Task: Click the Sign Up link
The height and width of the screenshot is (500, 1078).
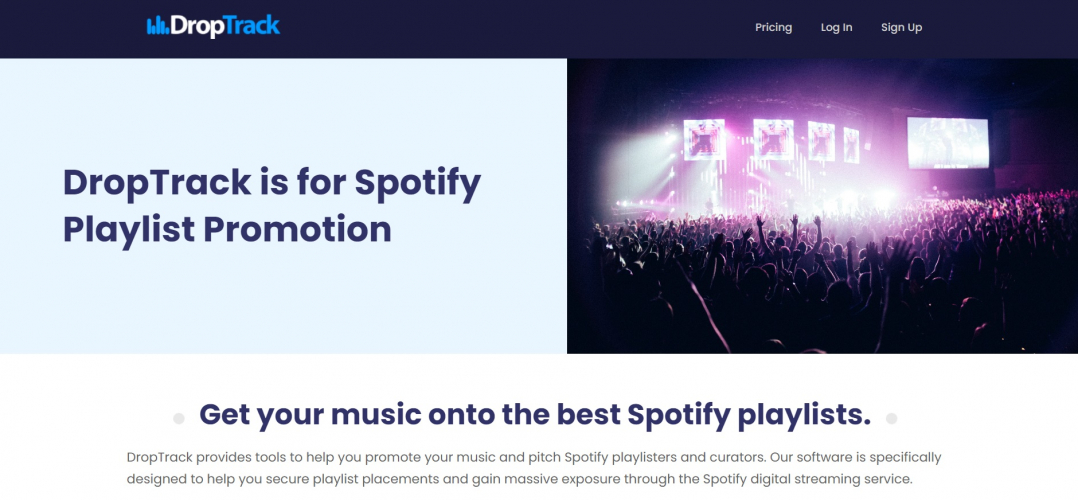Action: (x=901, y=28)
